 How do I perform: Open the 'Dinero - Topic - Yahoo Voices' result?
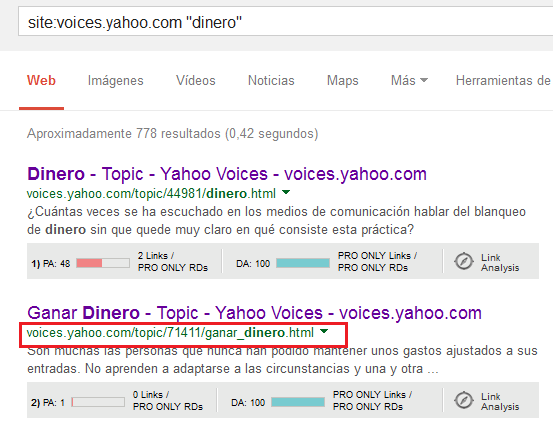(227, 174)
